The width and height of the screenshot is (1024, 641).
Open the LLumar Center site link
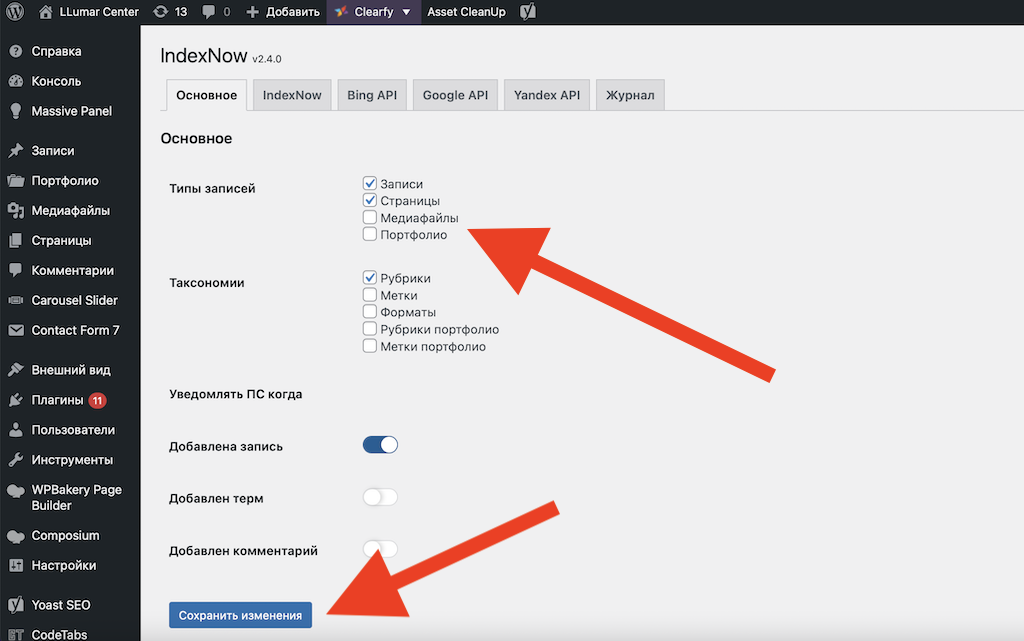coord(99,12)
